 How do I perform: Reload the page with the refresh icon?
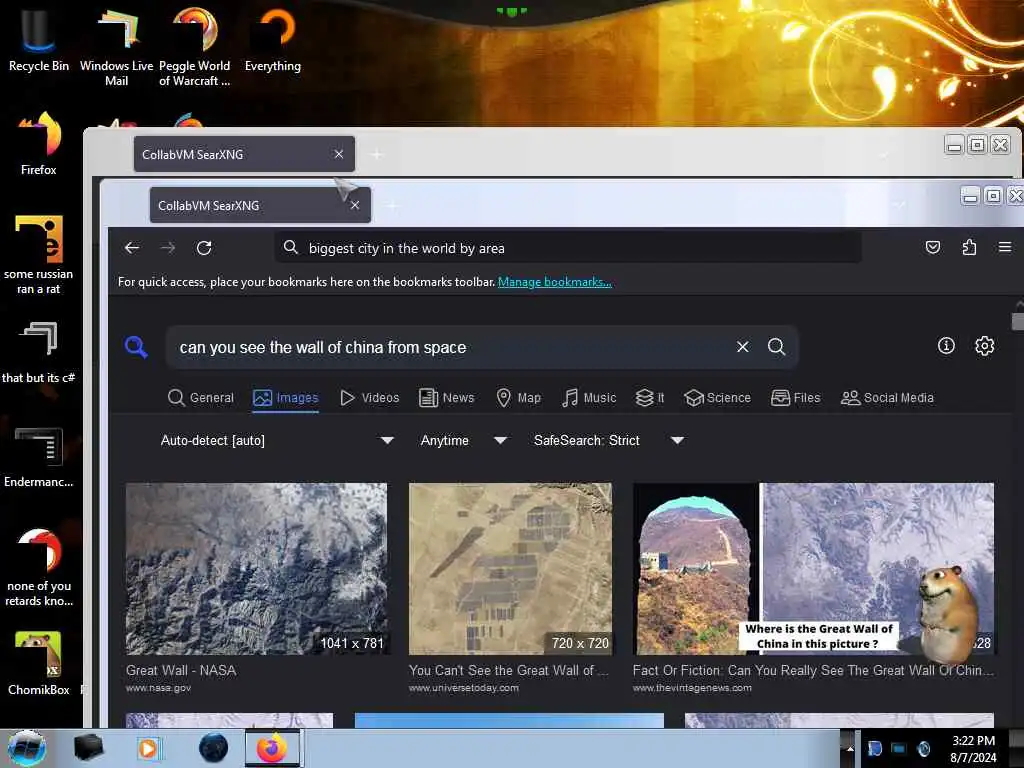tap(204, 248)
